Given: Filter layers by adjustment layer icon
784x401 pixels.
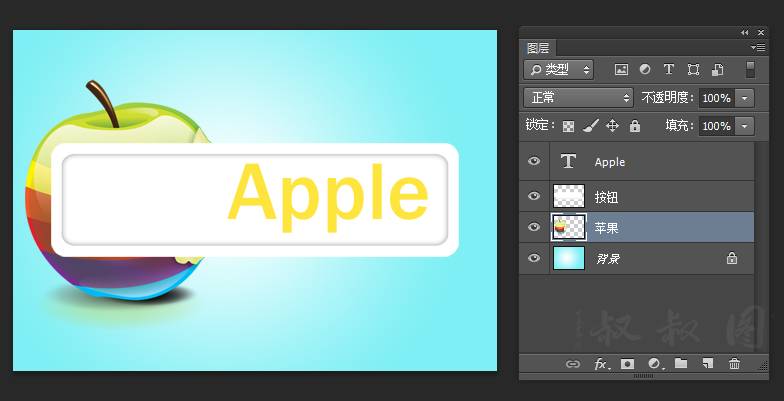Looking at the screenshot, I should 645,70.
